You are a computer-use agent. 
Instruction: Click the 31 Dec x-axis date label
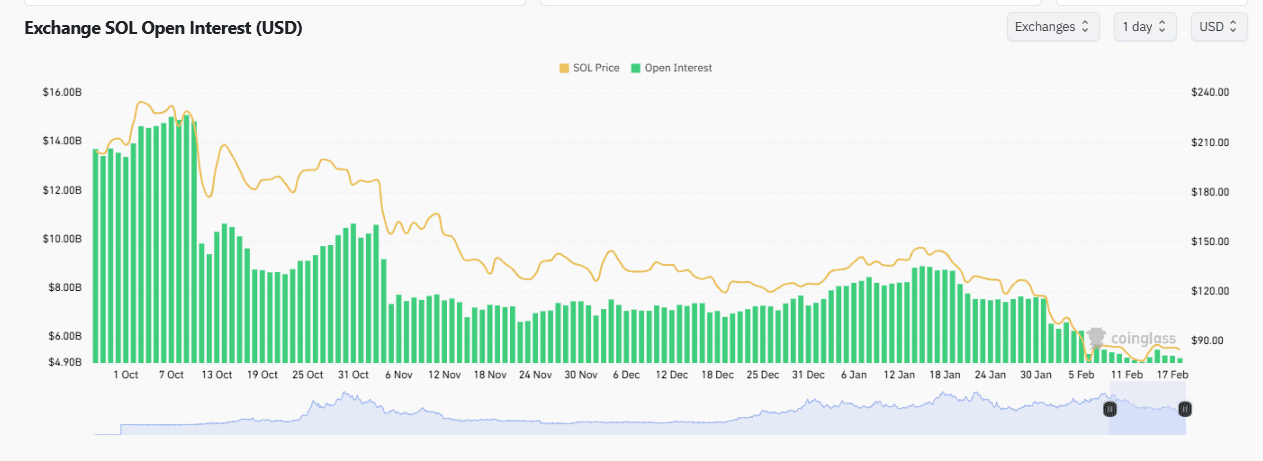(808, 375)
